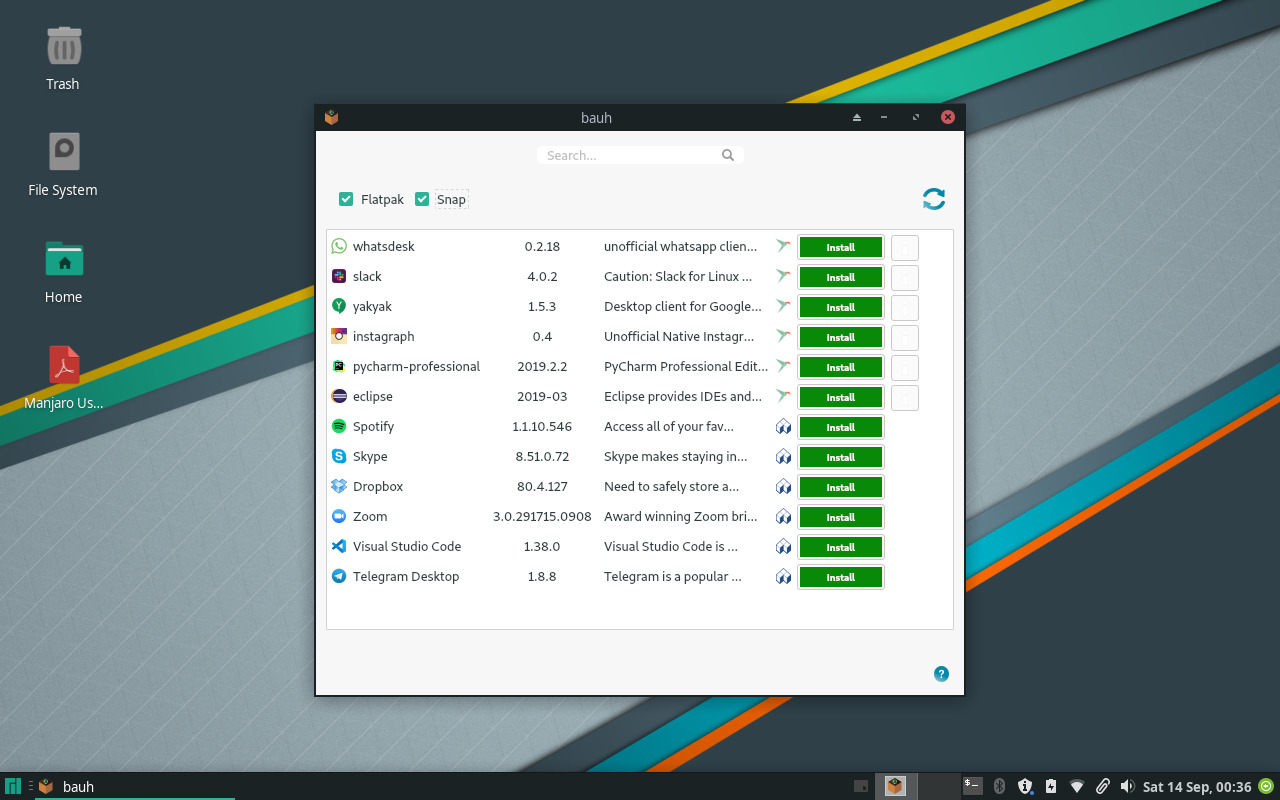This screenshot has width=1280, height=800.
Task: Install Telegram Desktop
Action: coord(840,577)
